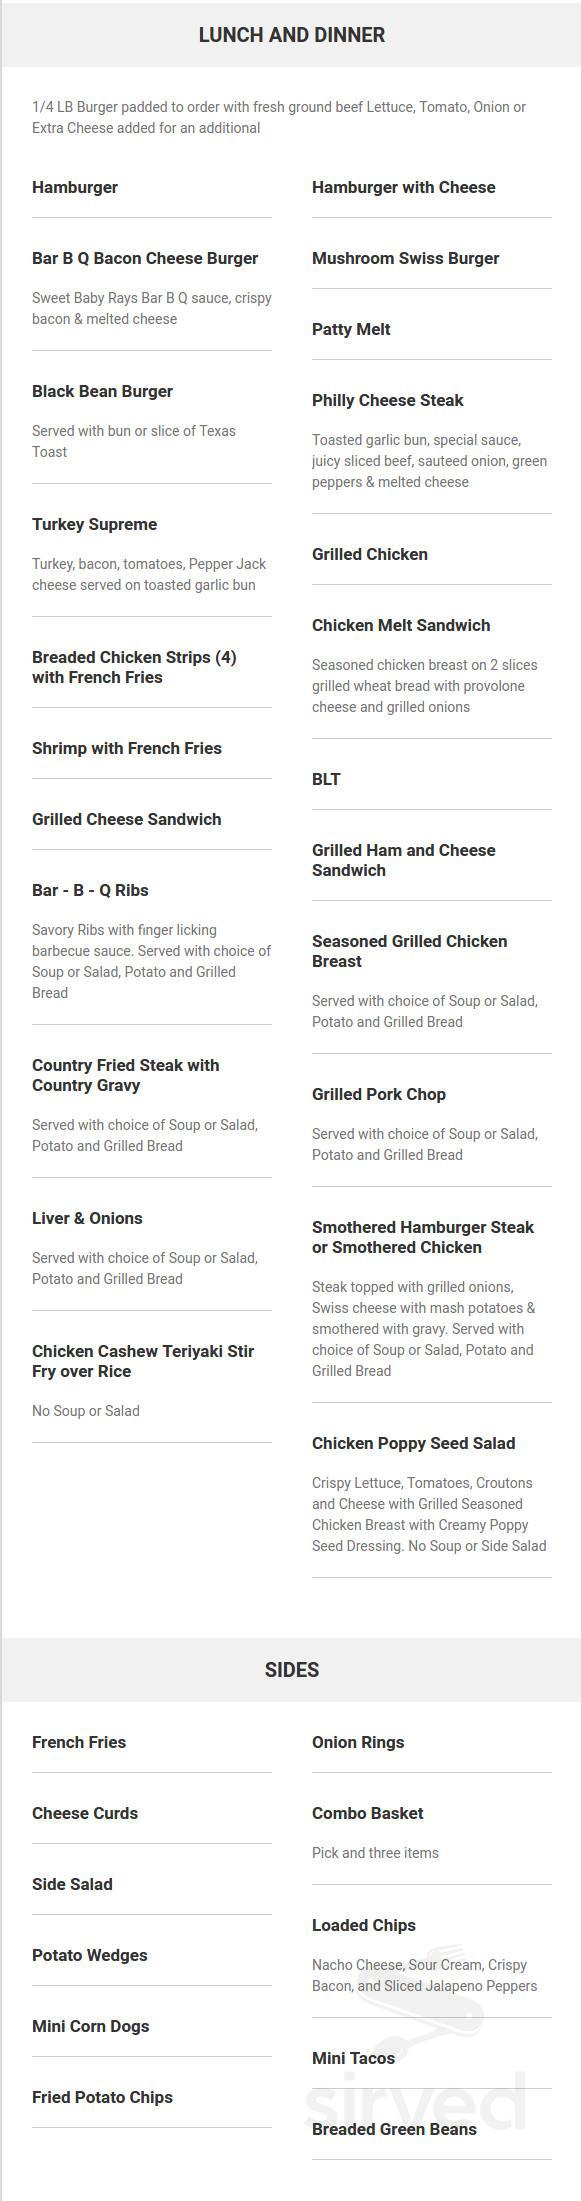Viewport: 581px width, 2201px height.
Task: Click the Onion Rings side
Action: tap(358, 1742)
